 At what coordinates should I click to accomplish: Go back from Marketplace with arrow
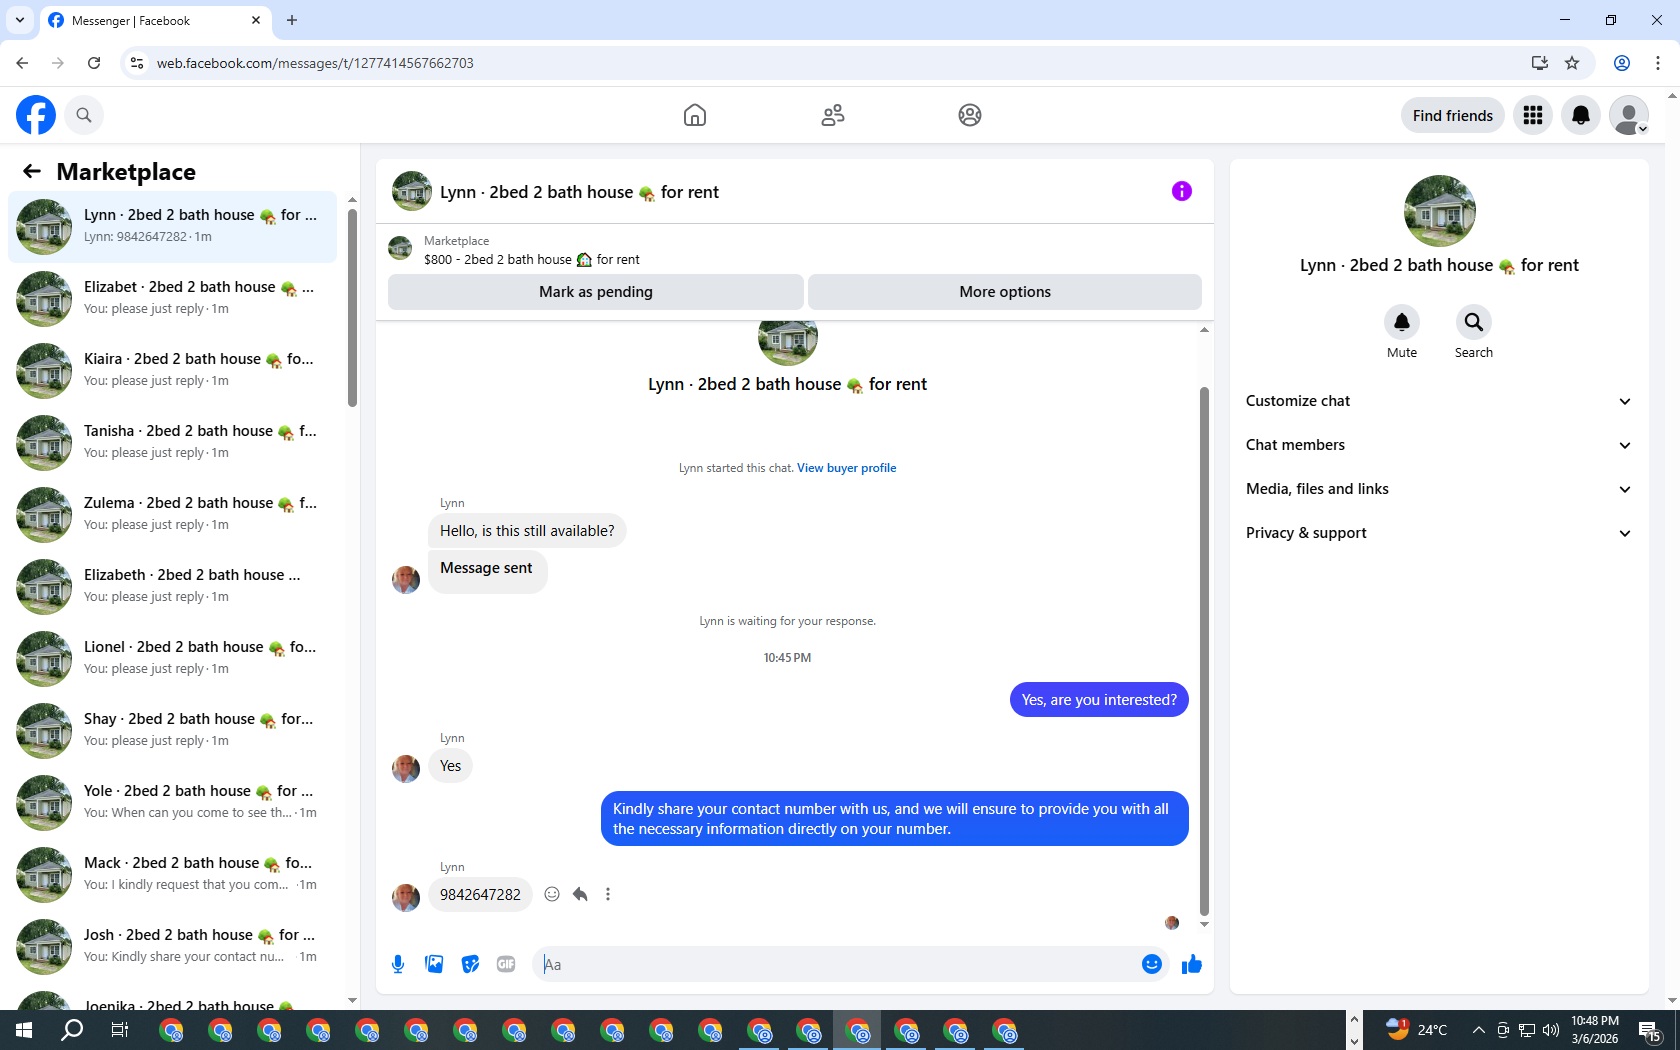click(32, 171)
